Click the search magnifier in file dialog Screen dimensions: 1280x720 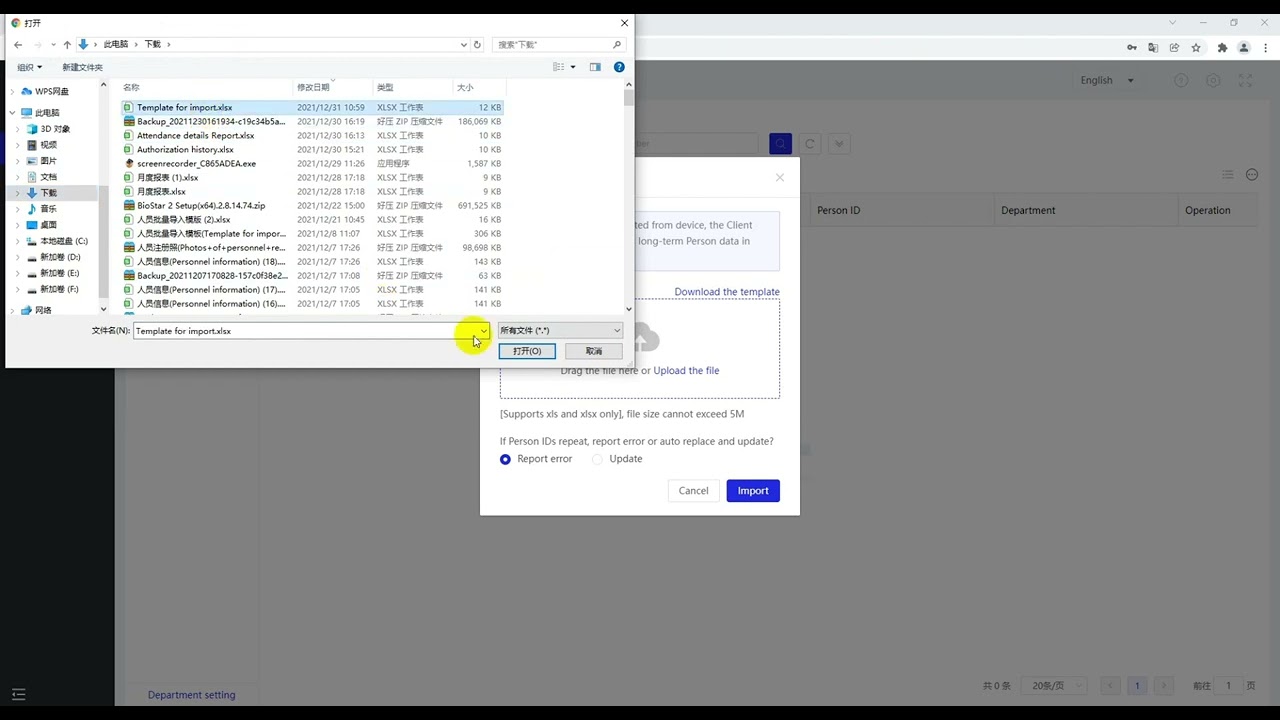618,44
